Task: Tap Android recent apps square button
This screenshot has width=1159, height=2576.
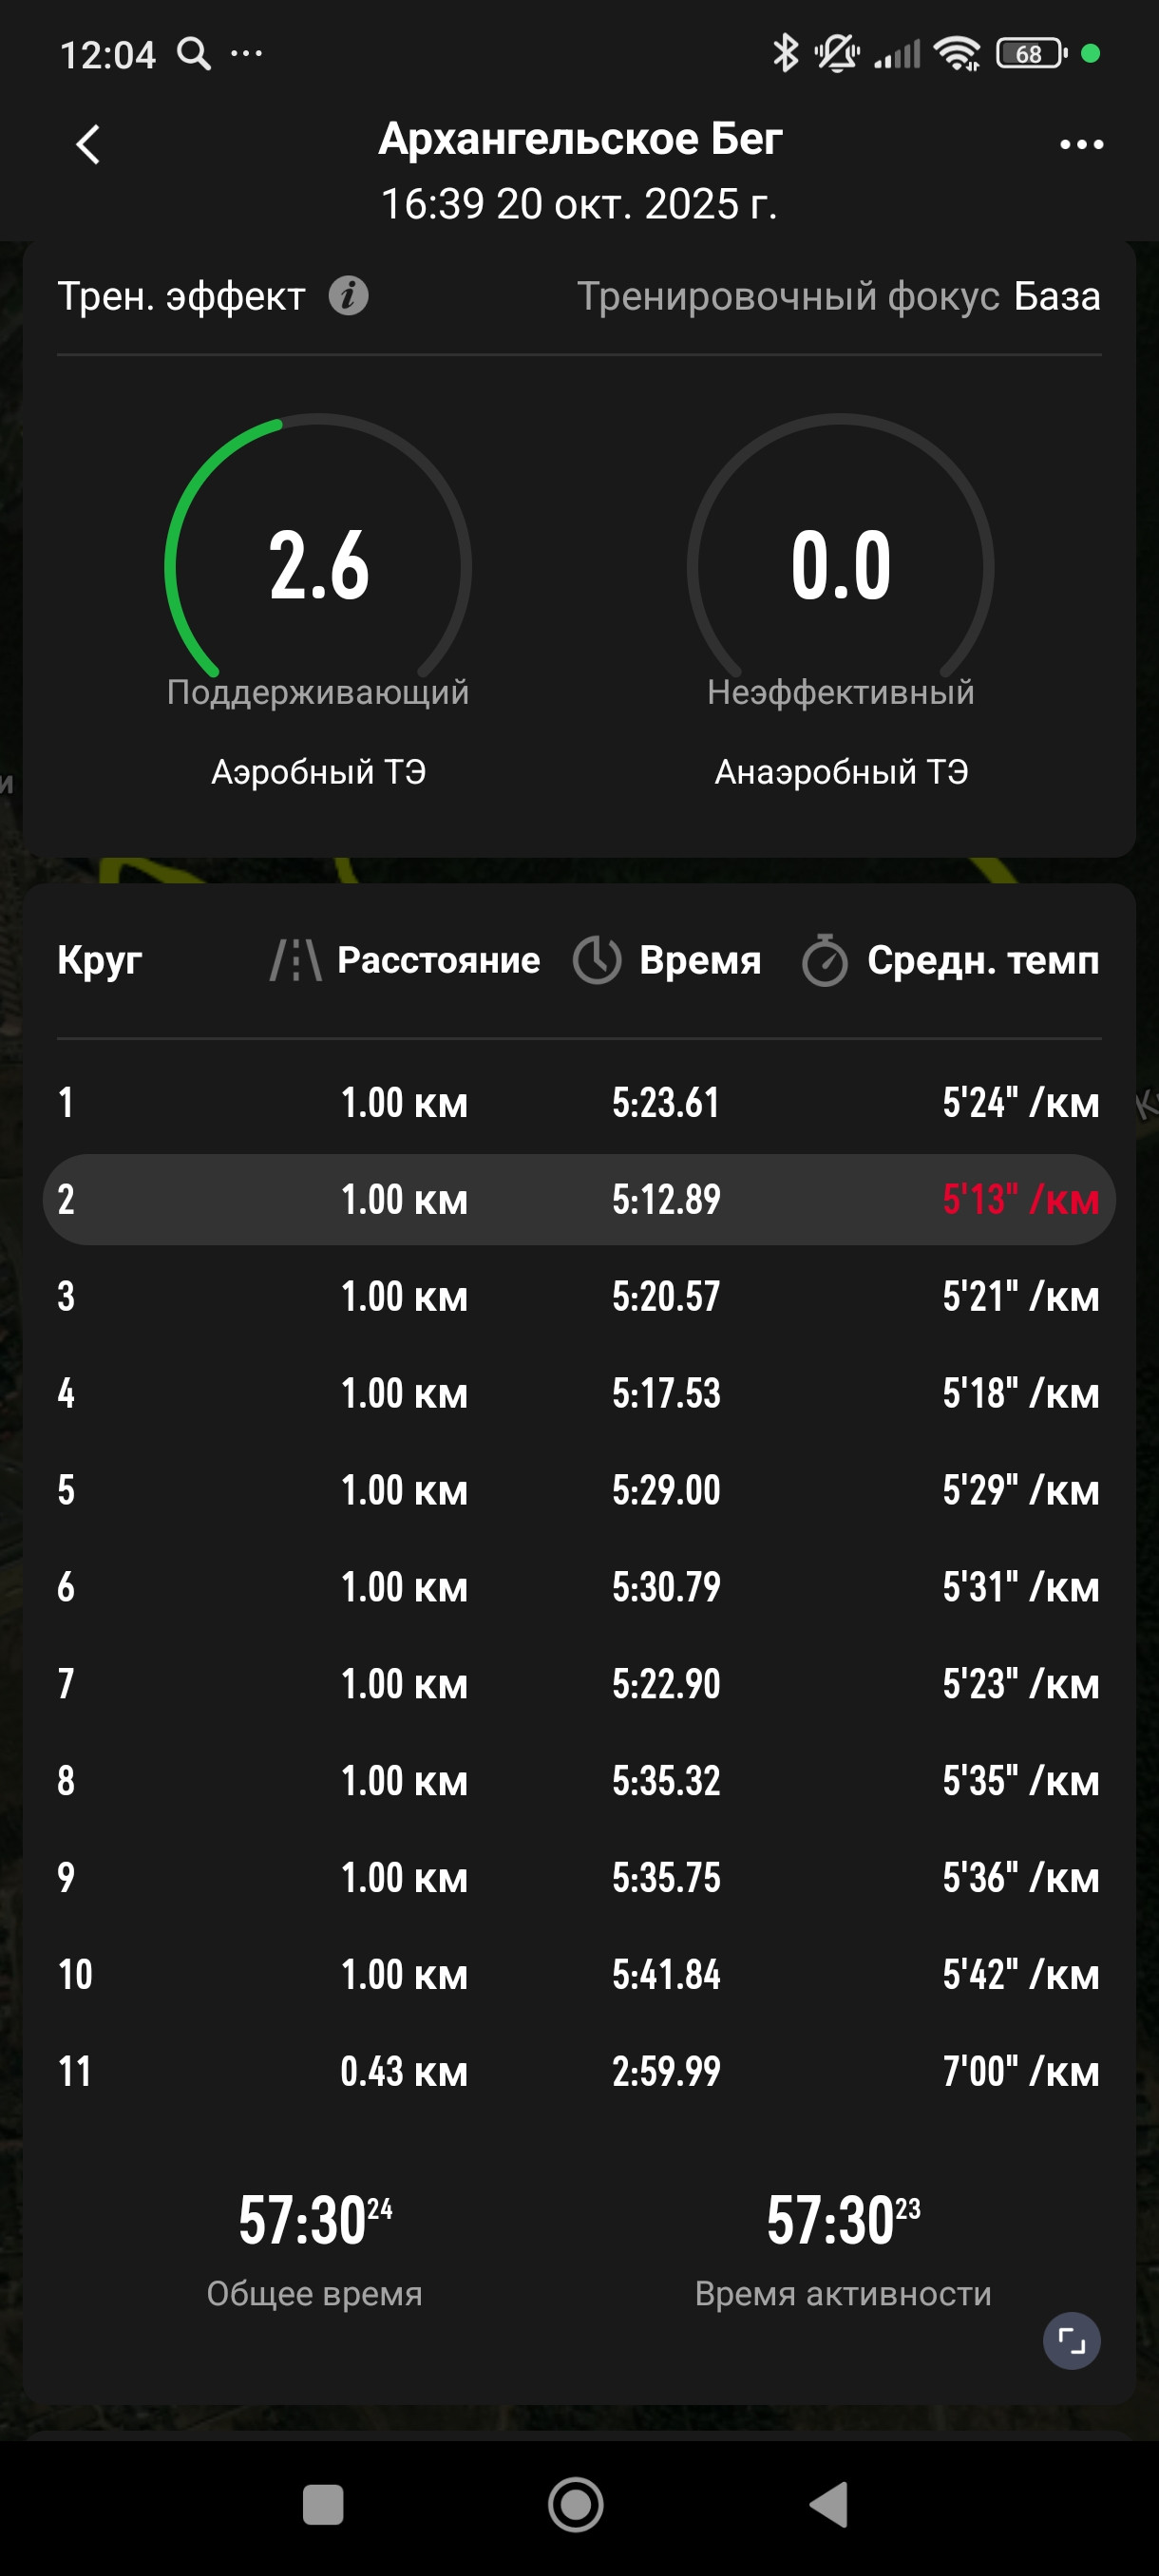Action: pos(323,2504)
